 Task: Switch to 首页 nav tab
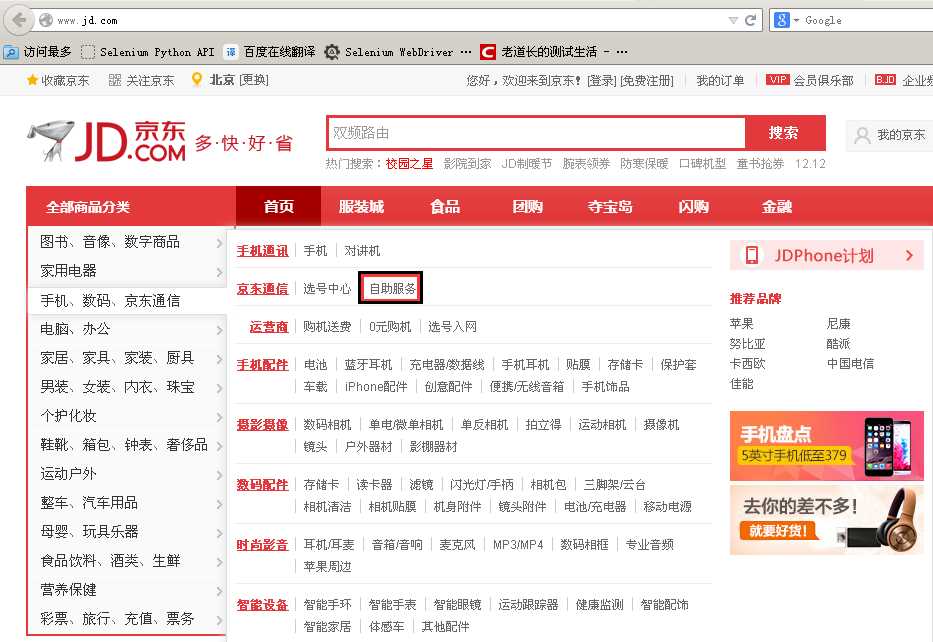tap(278, 206)
